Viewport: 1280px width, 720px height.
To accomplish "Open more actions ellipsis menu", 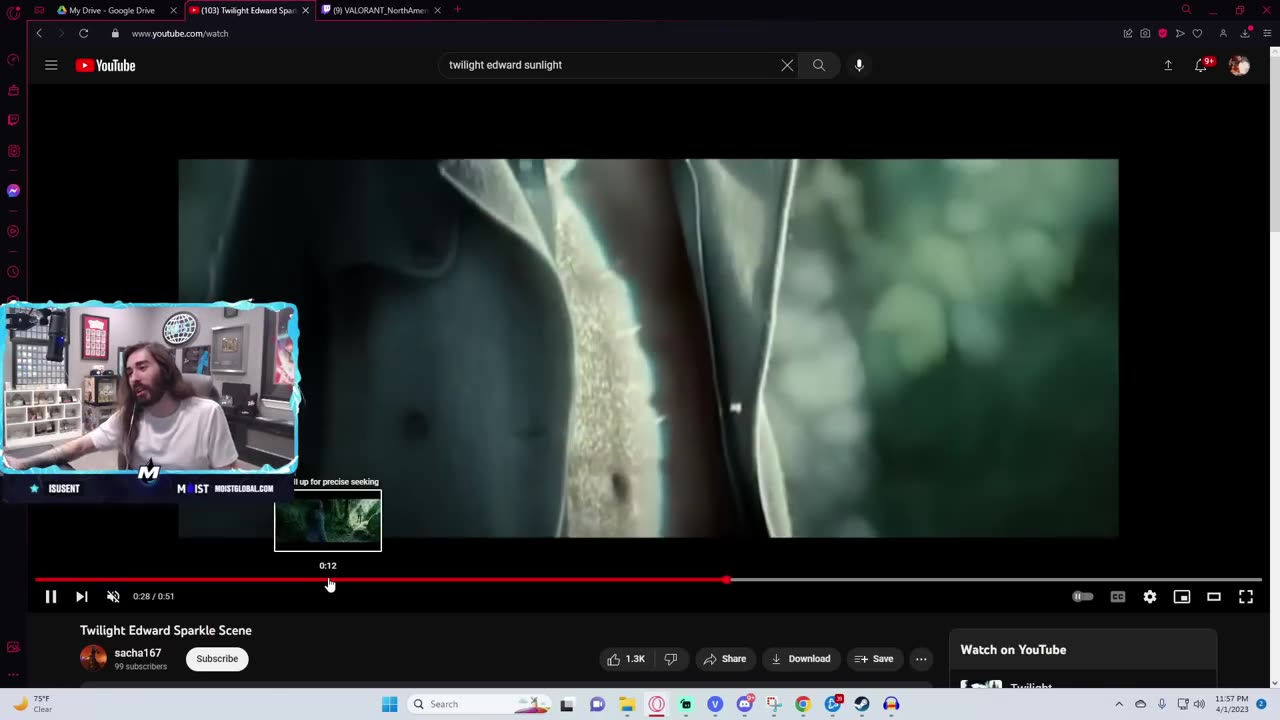I will click(921, 659).
